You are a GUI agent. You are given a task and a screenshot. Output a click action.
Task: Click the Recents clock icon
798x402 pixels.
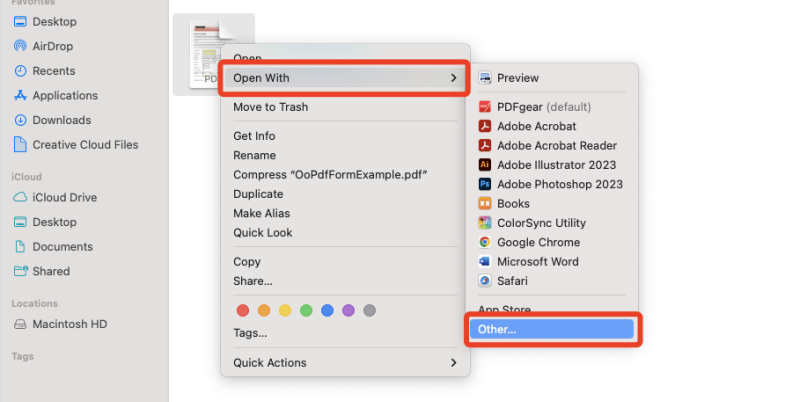click(x=20, y=71)
